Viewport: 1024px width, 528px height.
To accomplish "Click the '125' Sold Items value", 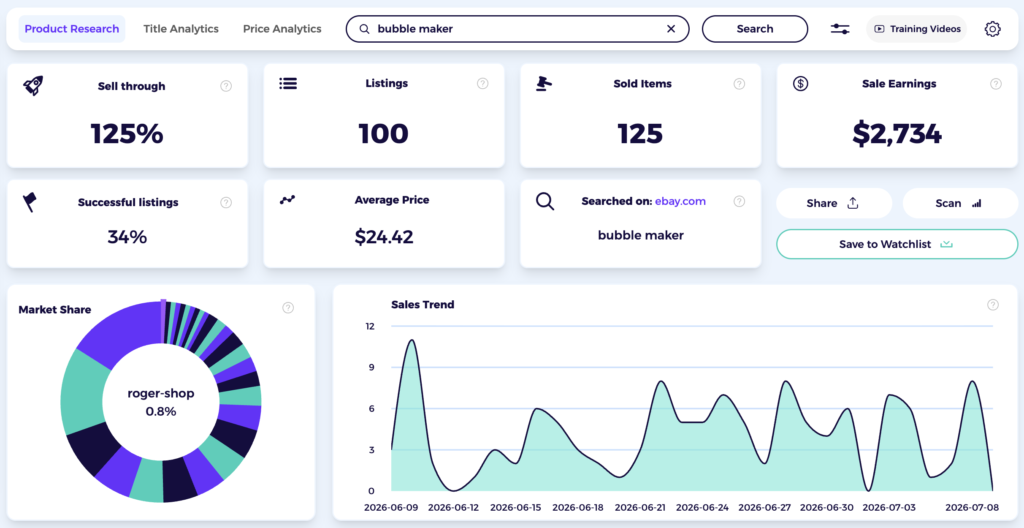I will [641, 133].
